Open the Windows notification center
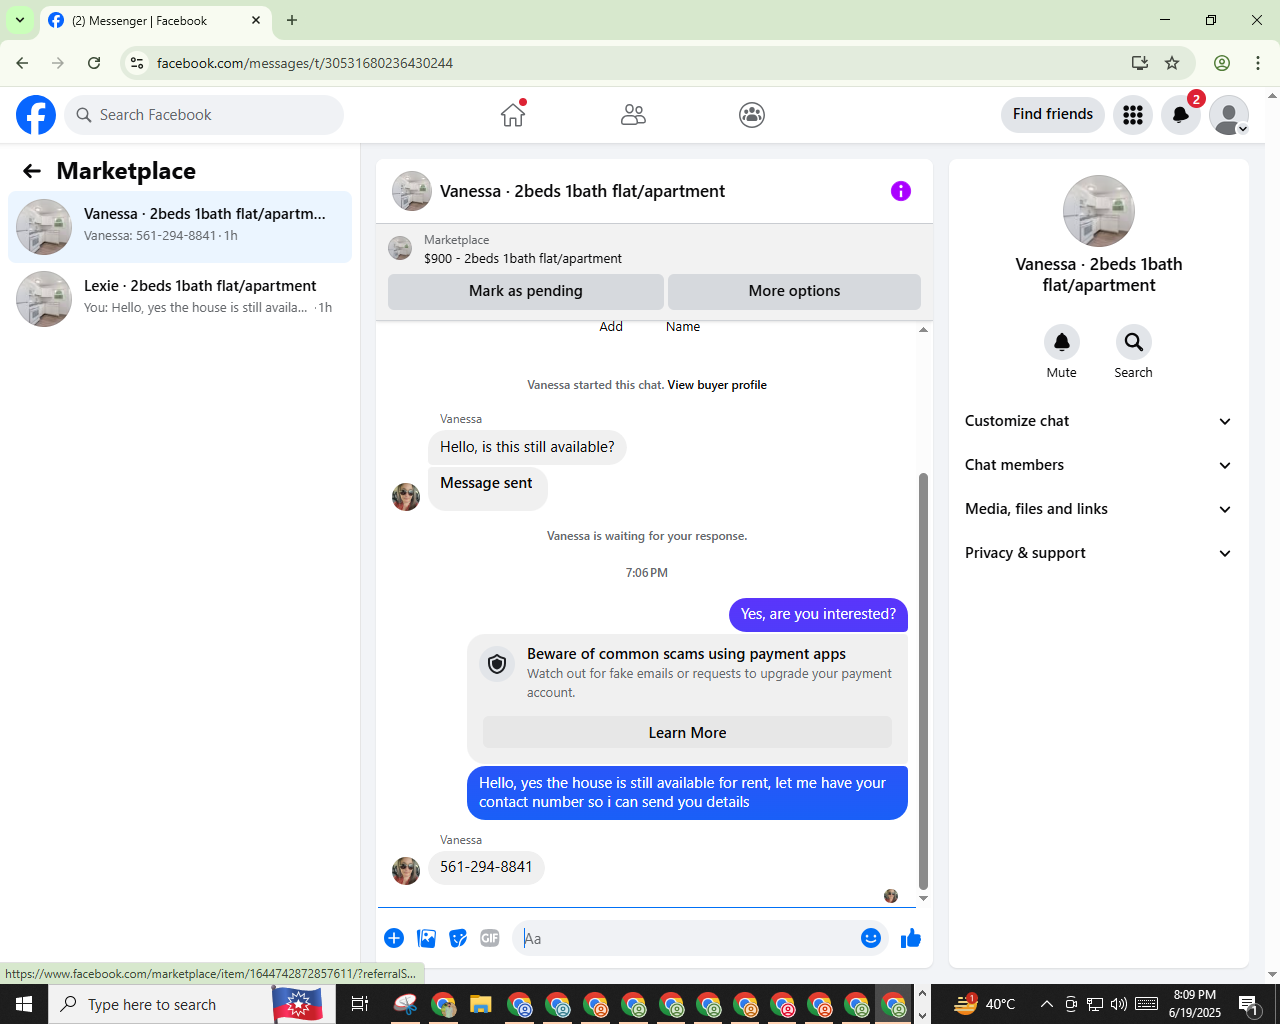 (x=1249, y=1004)
